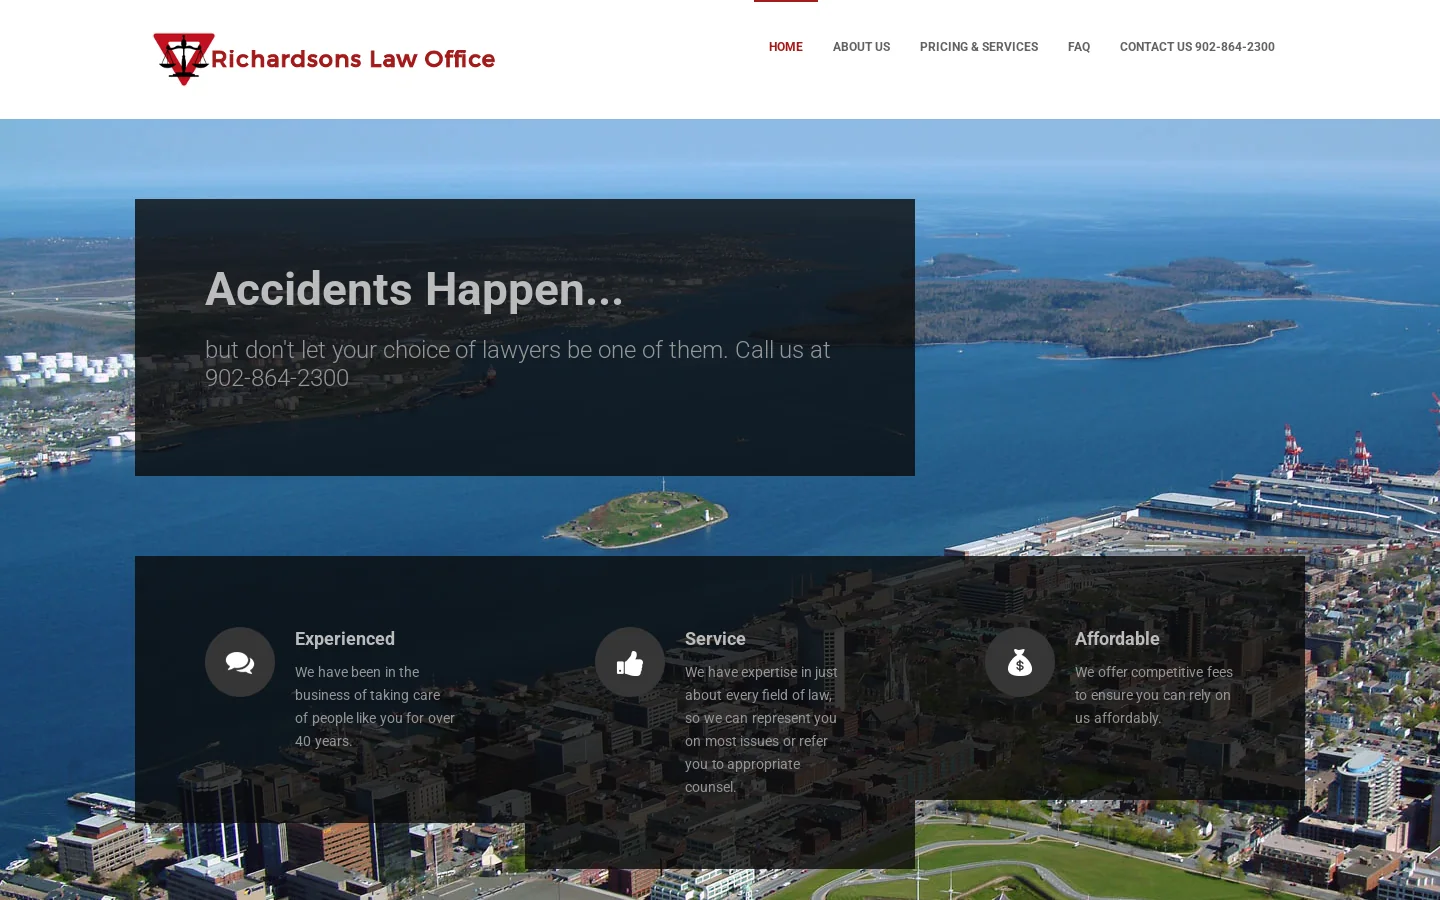Viewport: 1440px width, 900px height.
Task: Click the 'We have expertise in just' paragraph
Action: 762,730
